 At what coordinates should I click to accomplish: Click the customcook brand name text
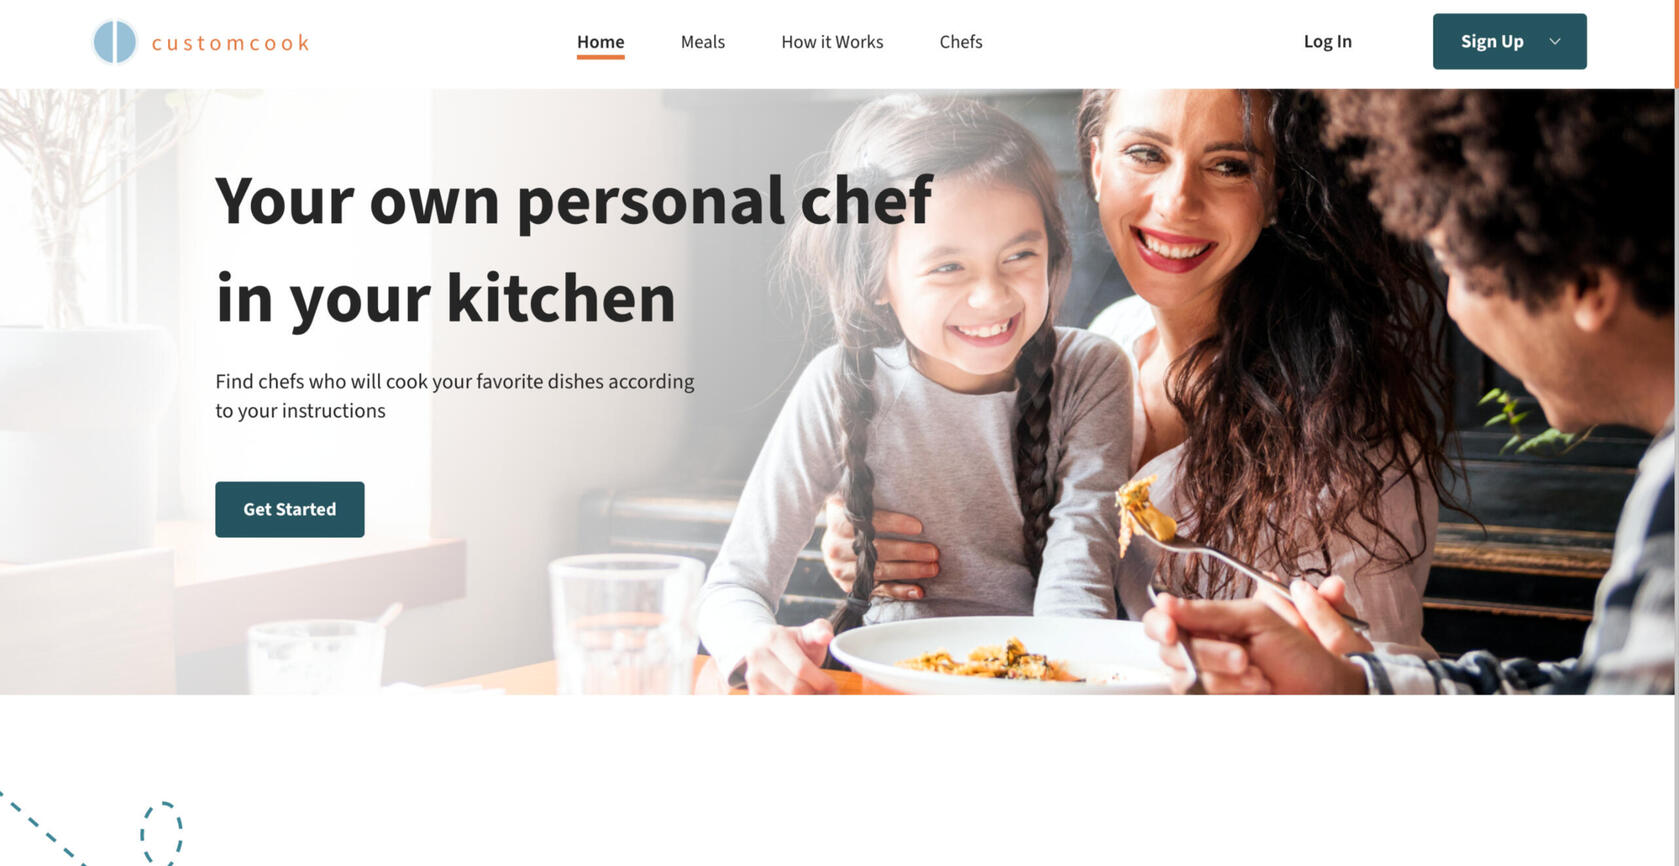[x=230, y=43]
